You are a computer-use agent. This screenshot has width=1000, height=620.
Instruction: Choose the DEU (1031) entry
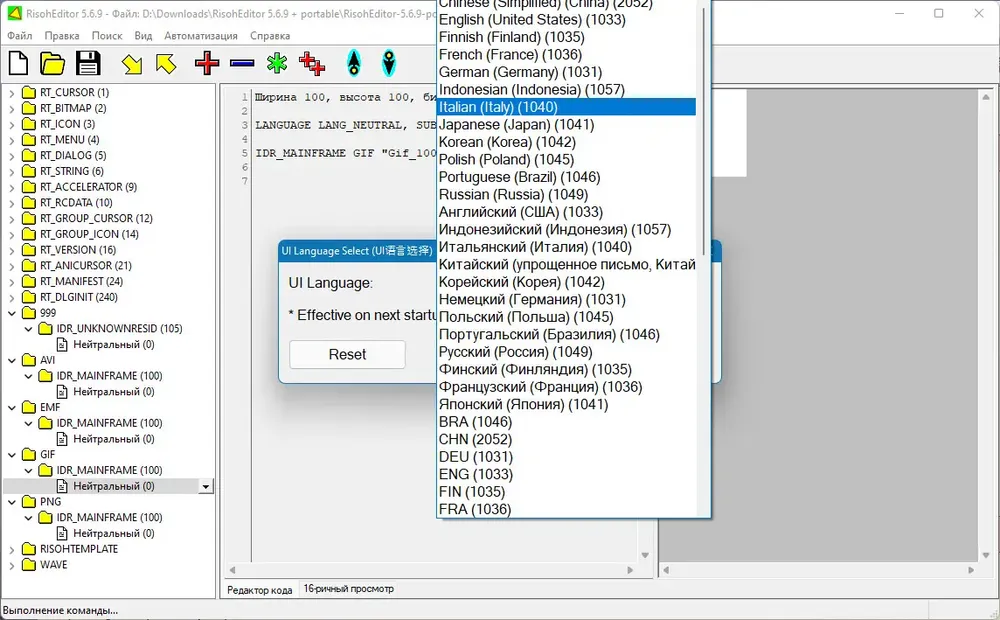pyautogui.click(x=566, y=457)
